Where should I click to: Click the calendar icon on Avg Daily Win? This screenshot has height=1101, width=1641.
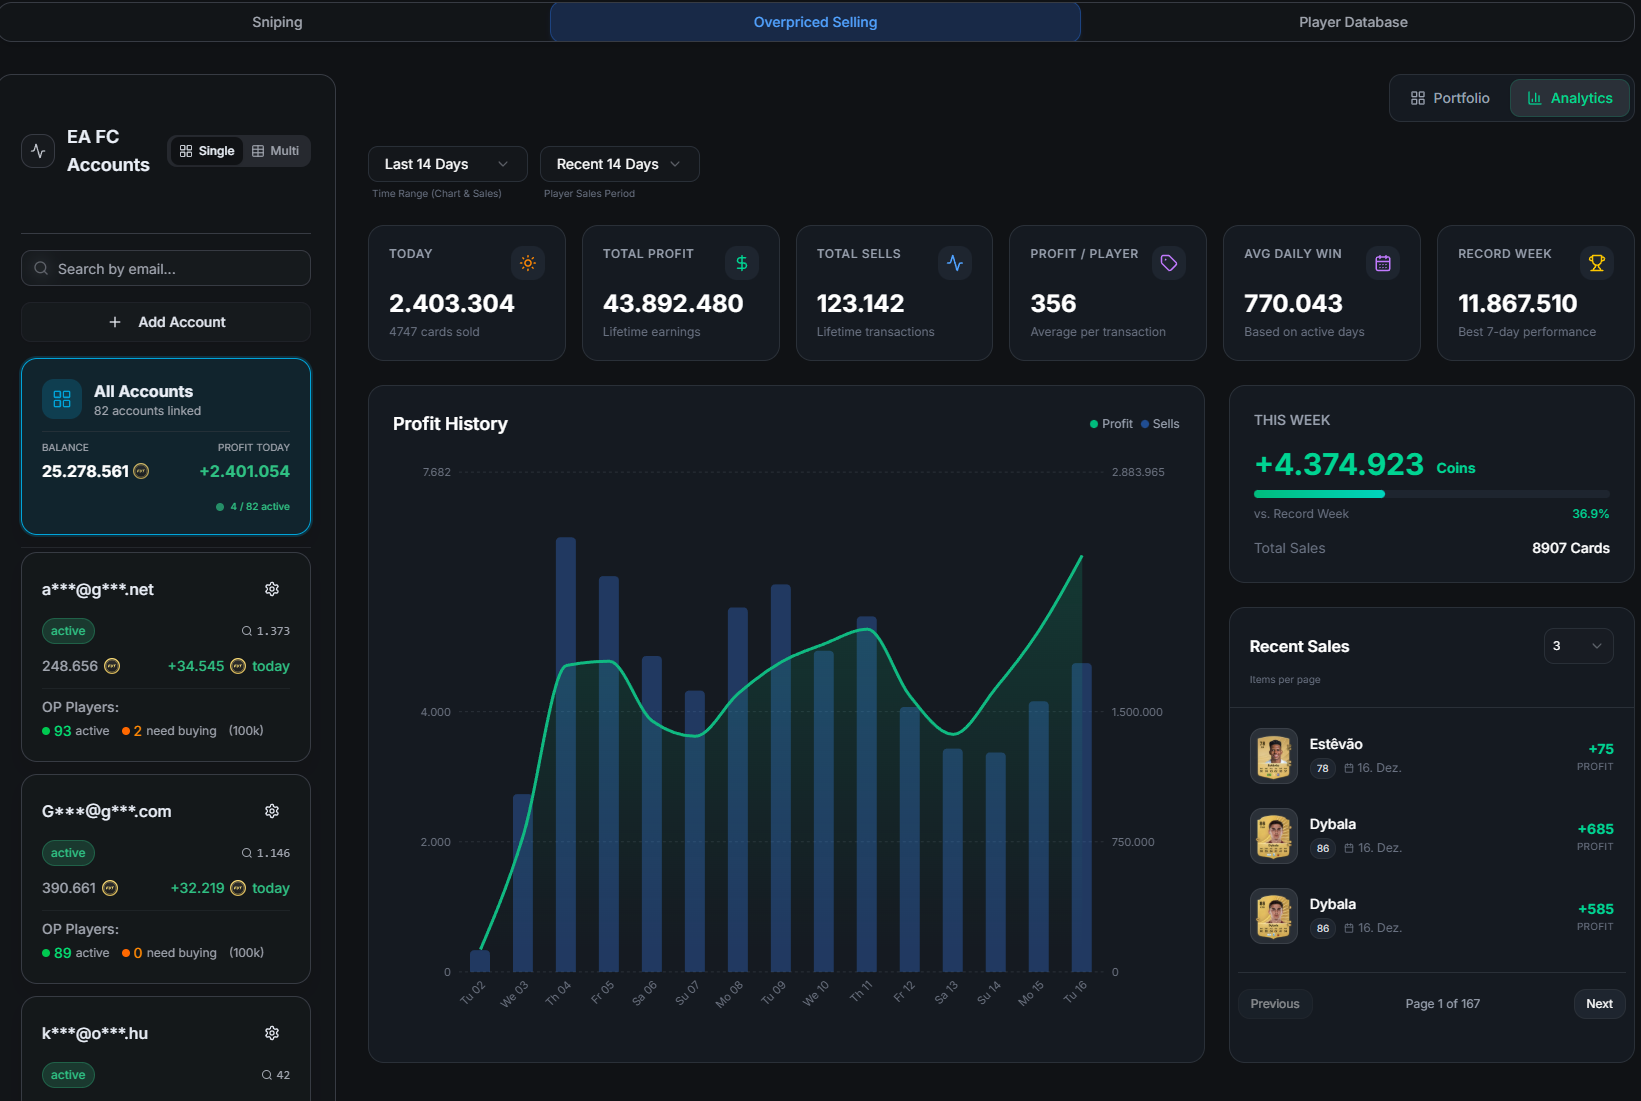click(1382, 263)
